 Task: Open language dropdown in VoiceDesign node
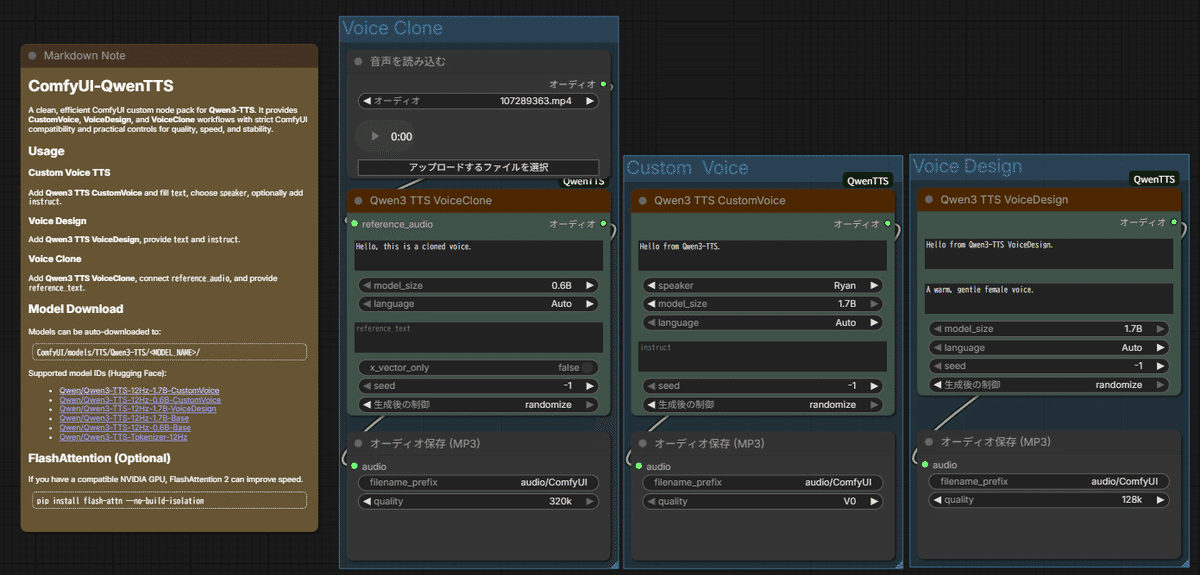pyautogui.click(x=1049, y=347)
